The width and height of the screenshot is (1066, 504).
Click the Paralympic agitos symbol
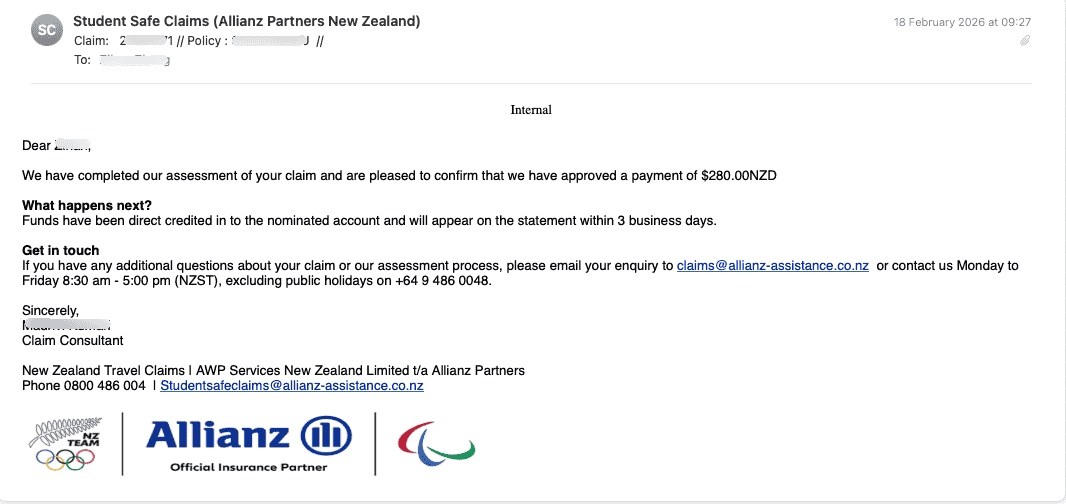tap(437, 443)
